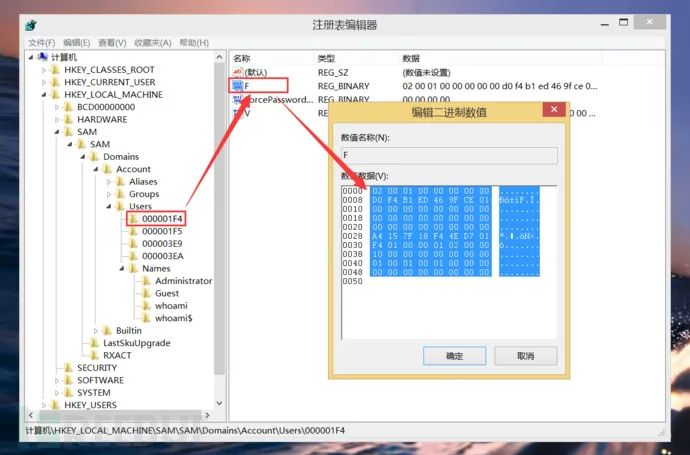Click the tree scroll-up arrow

click(220, 57)
